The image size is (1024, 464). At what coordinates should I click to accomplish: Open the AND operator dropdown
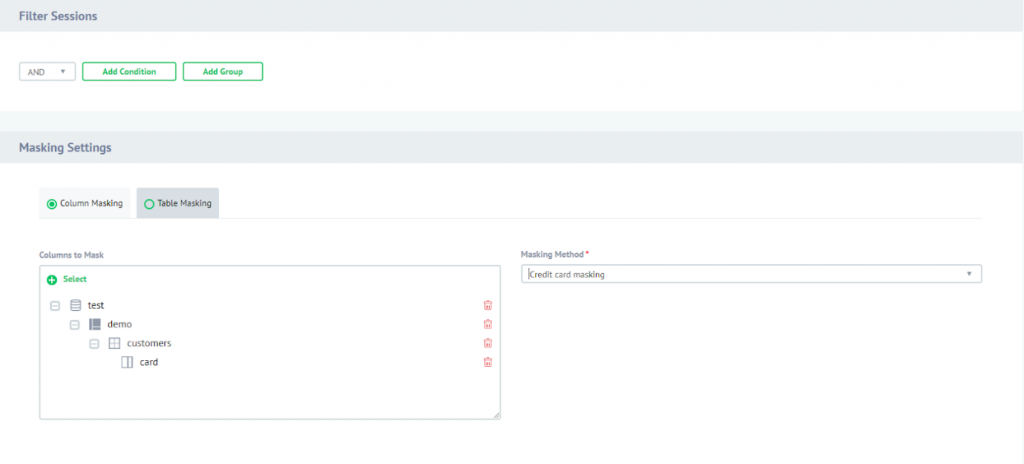47,72
